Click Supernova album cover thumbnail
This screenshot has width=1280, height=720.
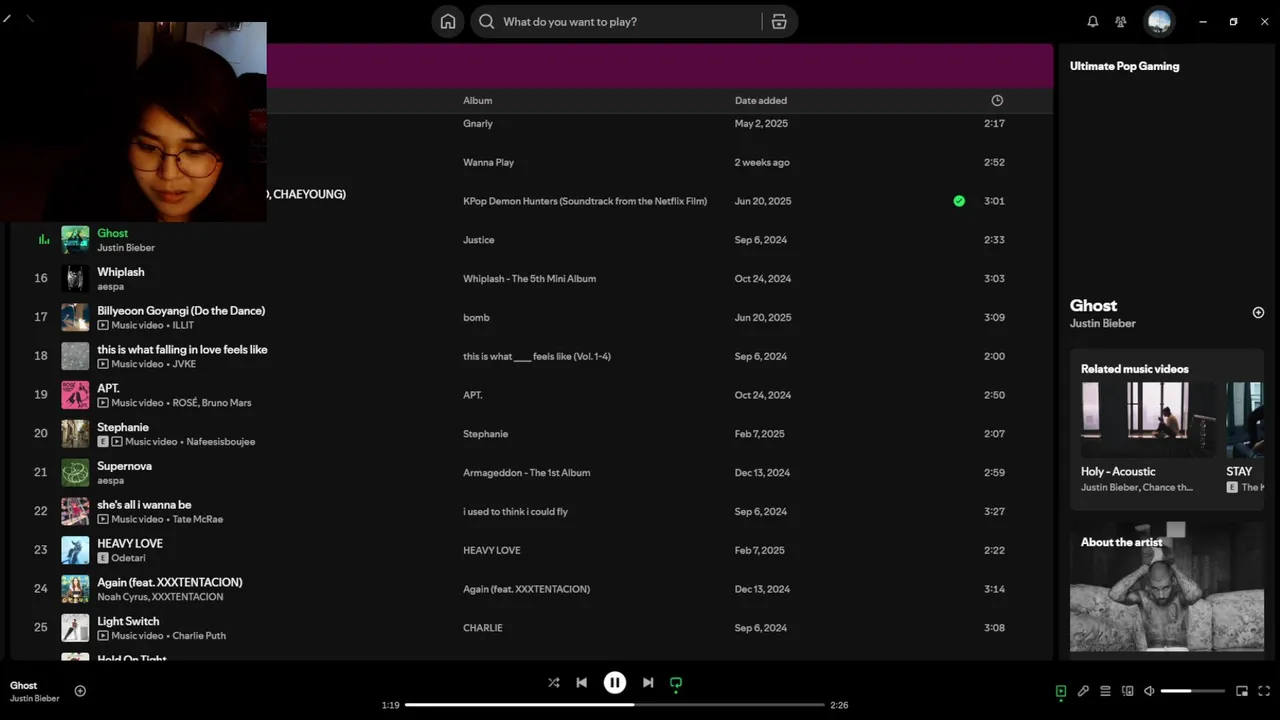pos(75,473)
